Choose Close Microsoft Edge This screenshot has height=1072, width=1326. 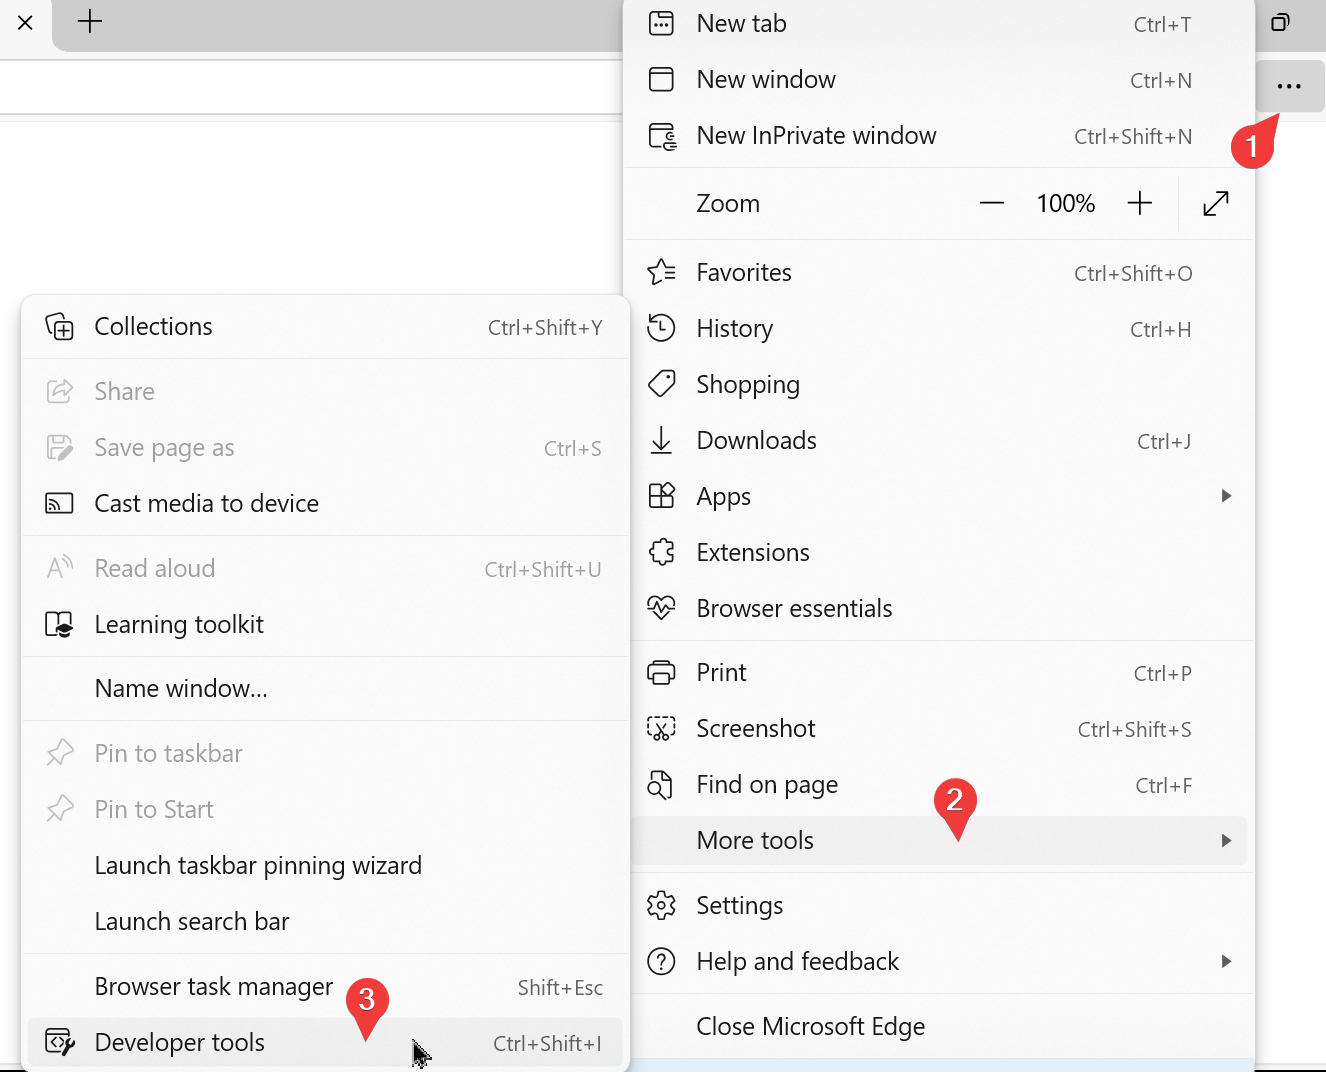pos(938,1027)
